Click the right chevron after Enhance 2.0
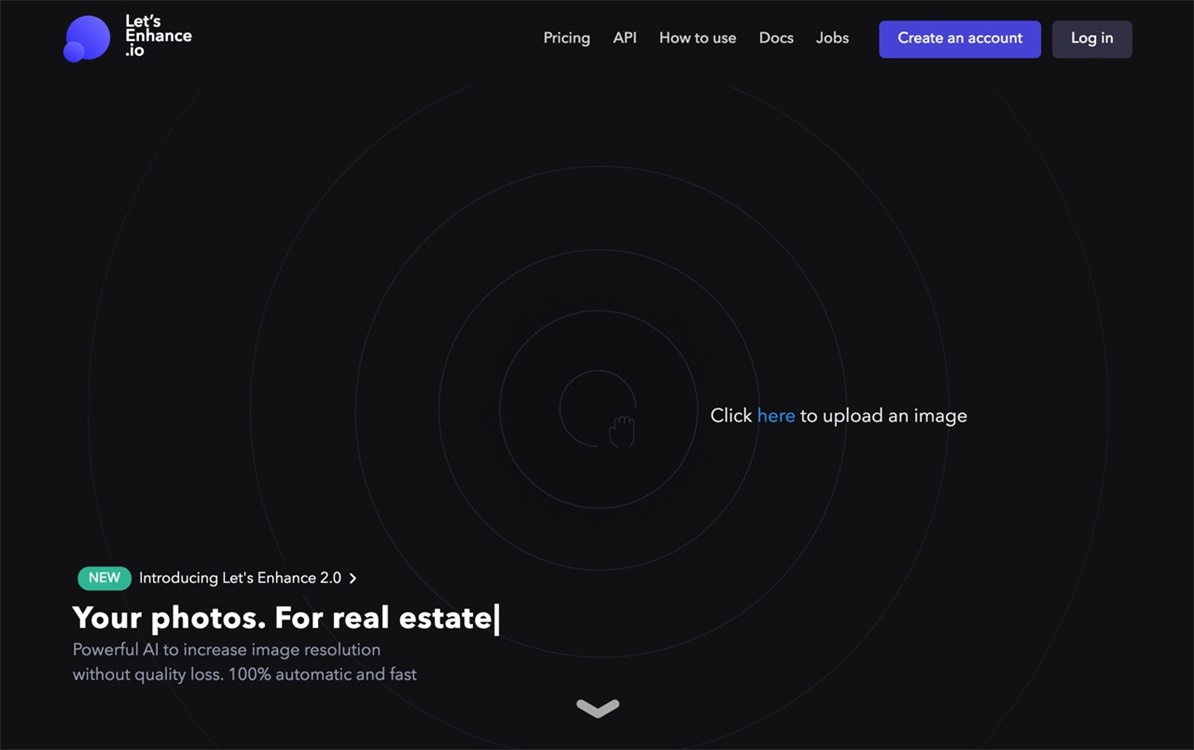 (353, 578)
